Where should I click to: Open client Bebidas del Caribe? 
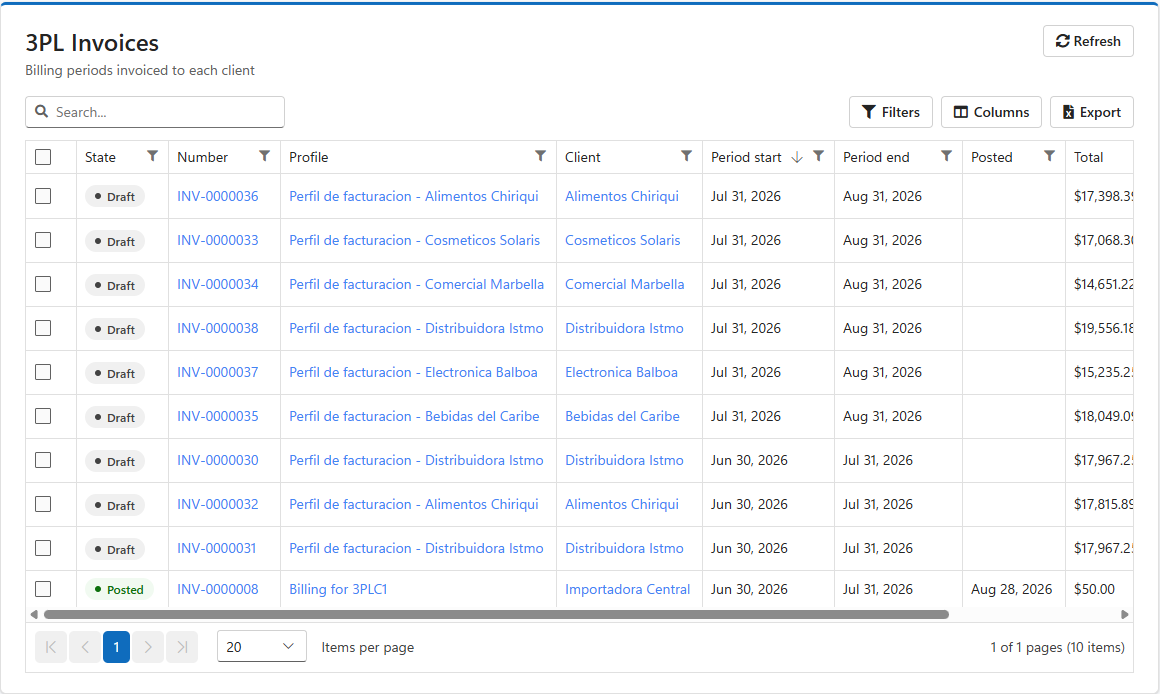(x=622, y=417)
